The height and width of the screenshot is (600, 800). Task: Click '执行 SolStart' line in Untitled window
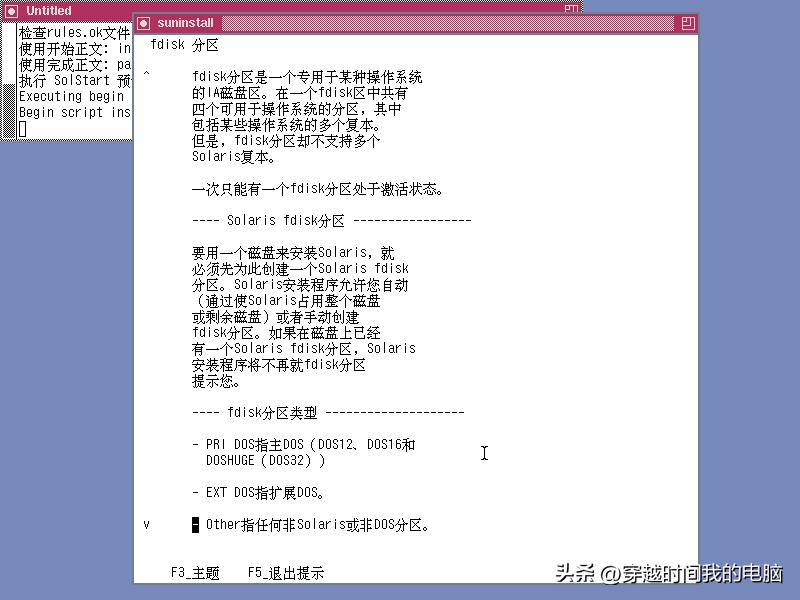click(74, 81)
